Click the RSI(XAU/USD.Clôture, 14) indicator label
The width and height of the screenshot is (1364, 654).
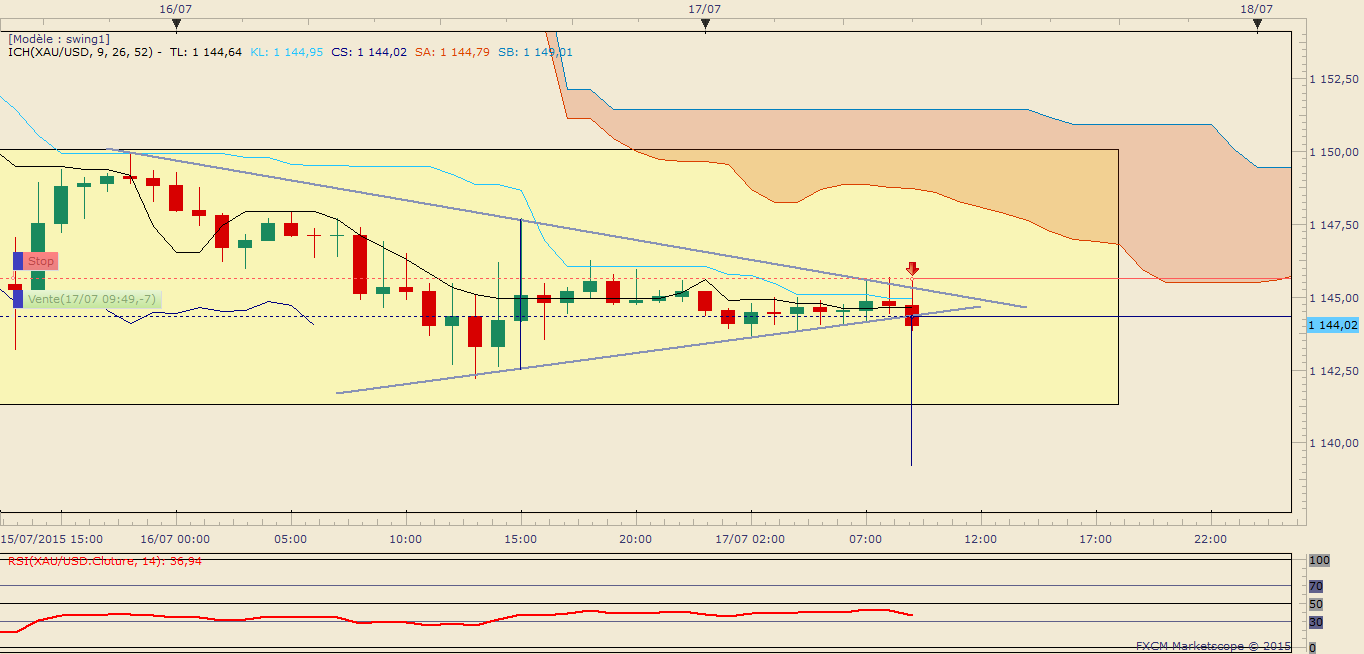105,561
